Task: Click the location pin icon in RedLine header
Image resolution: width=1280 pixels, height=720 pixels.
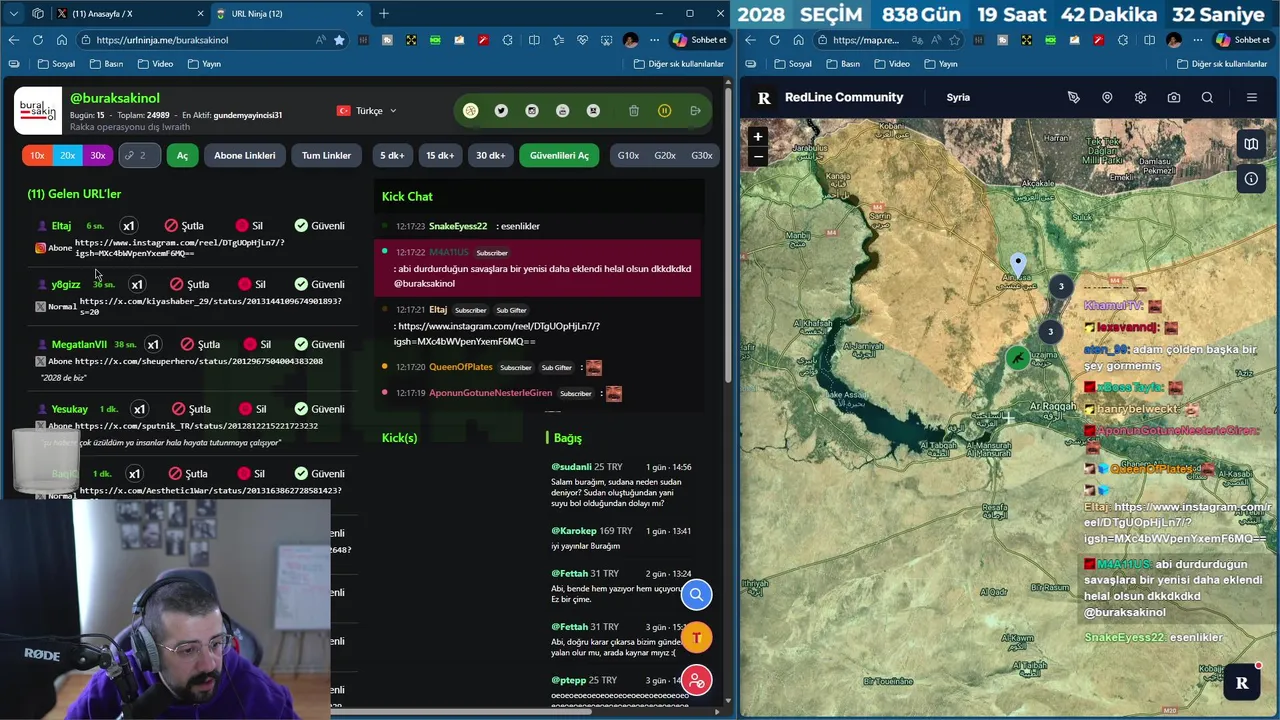Action: (1107, 97)
